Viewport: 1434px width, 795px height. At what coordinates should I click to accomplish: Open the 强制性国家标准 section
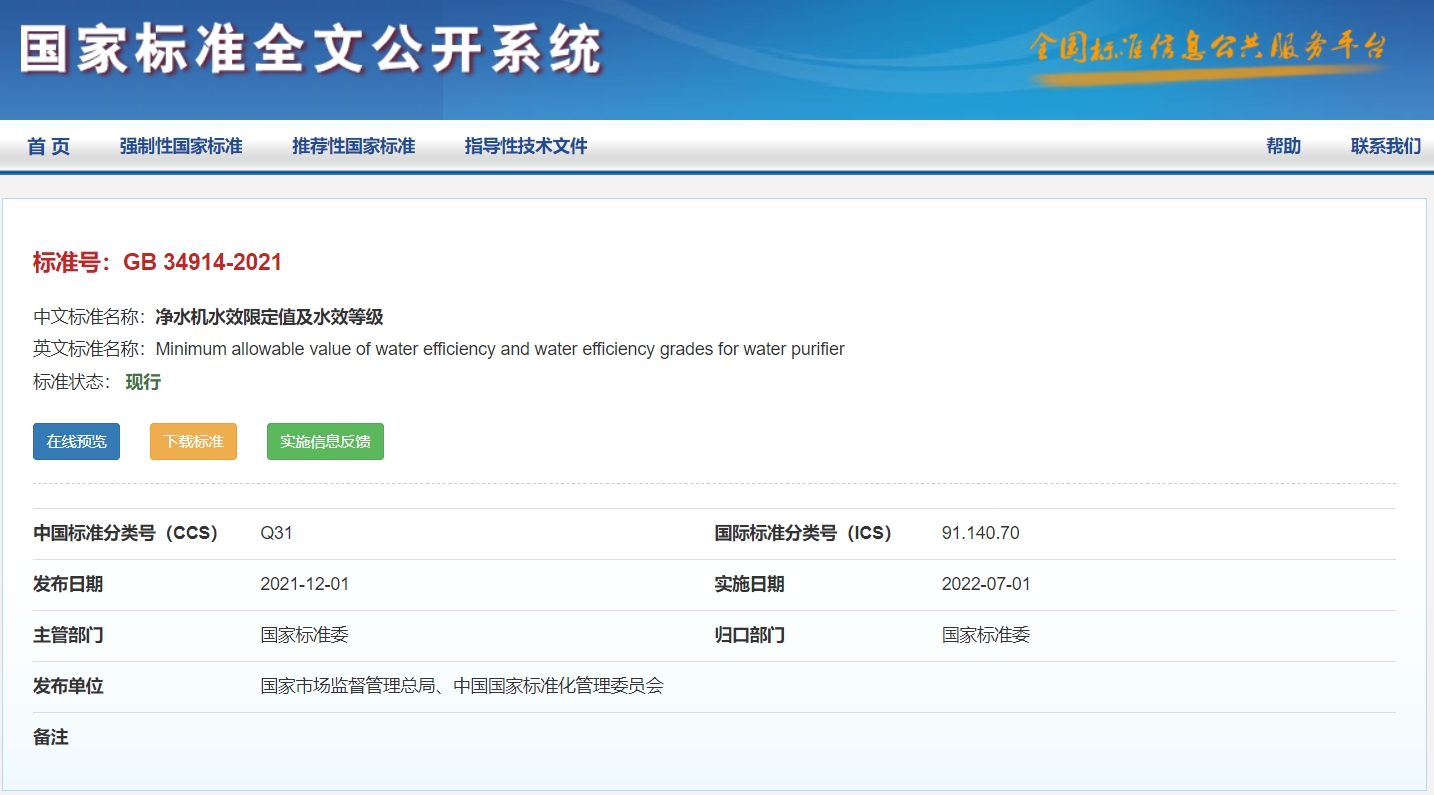pos(181,147)
